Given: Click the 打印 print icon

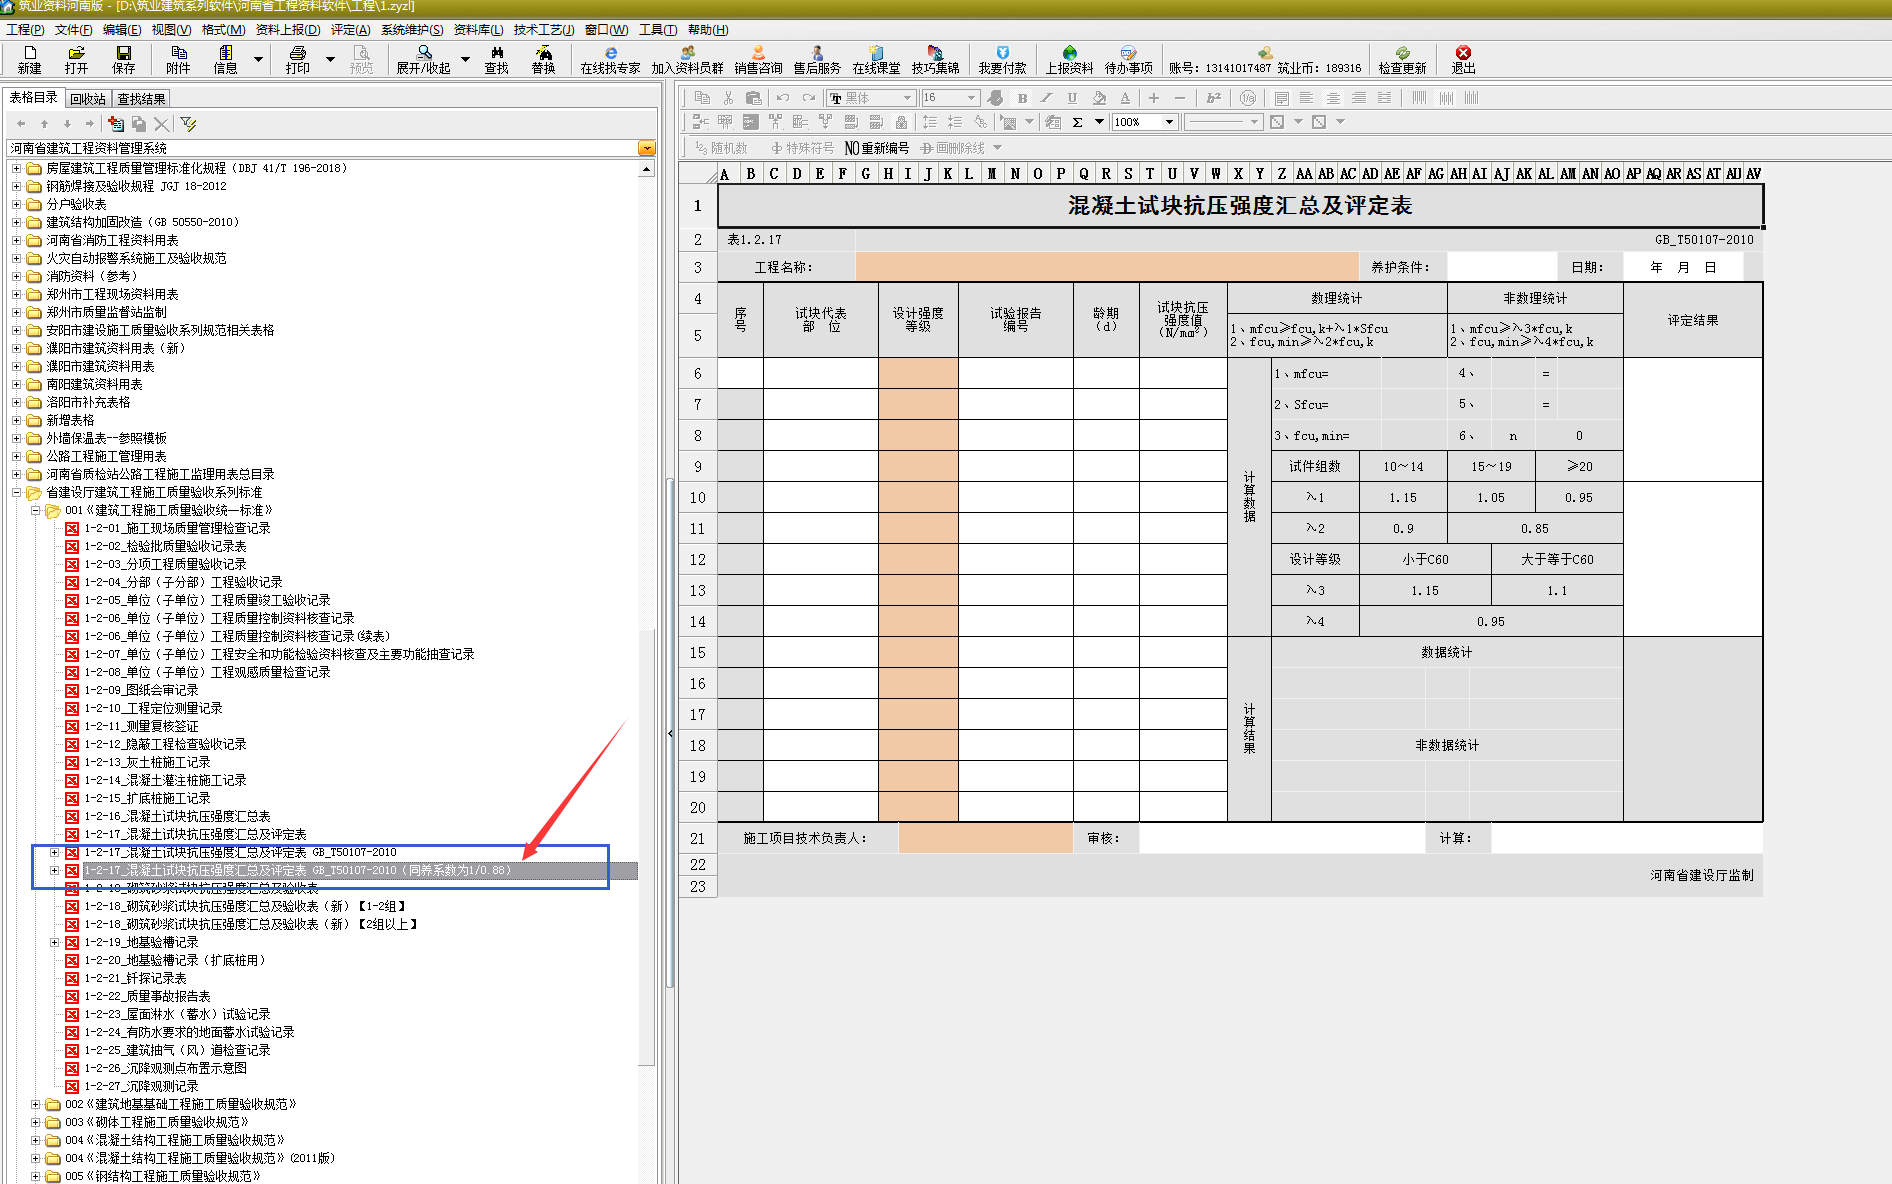Looking at the screenshot, I should [x=297, y=60].
